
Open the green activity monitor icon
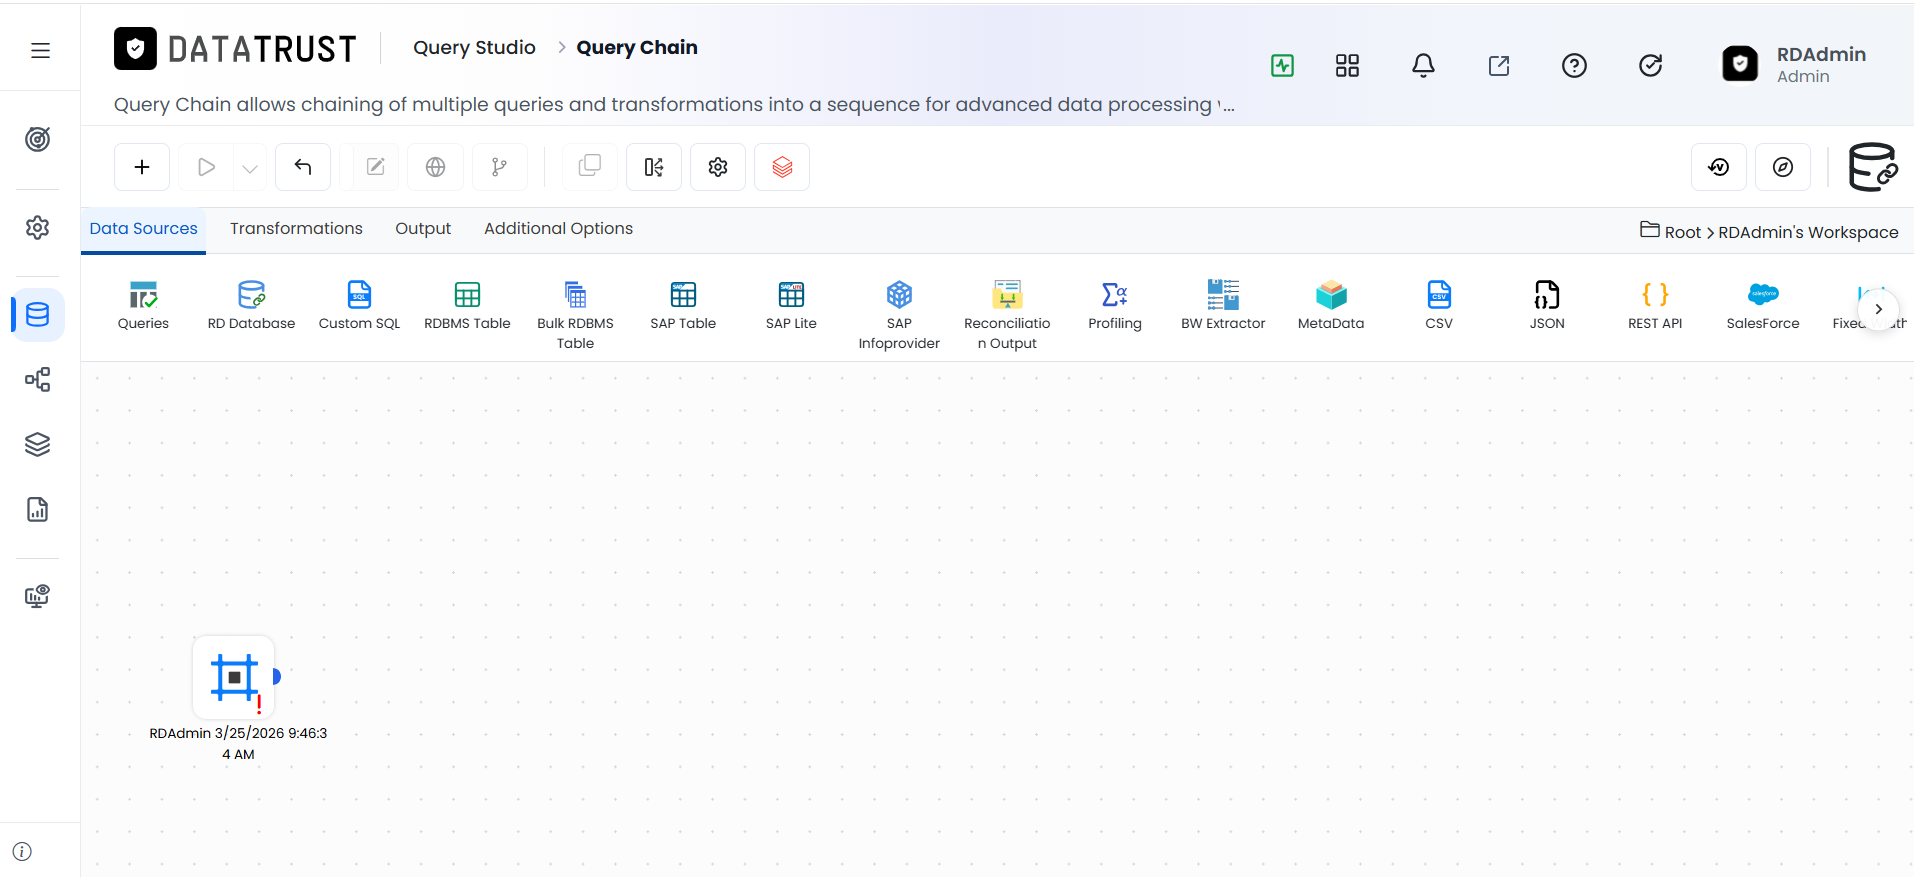pyautogui.click(x=1282, y=66)
